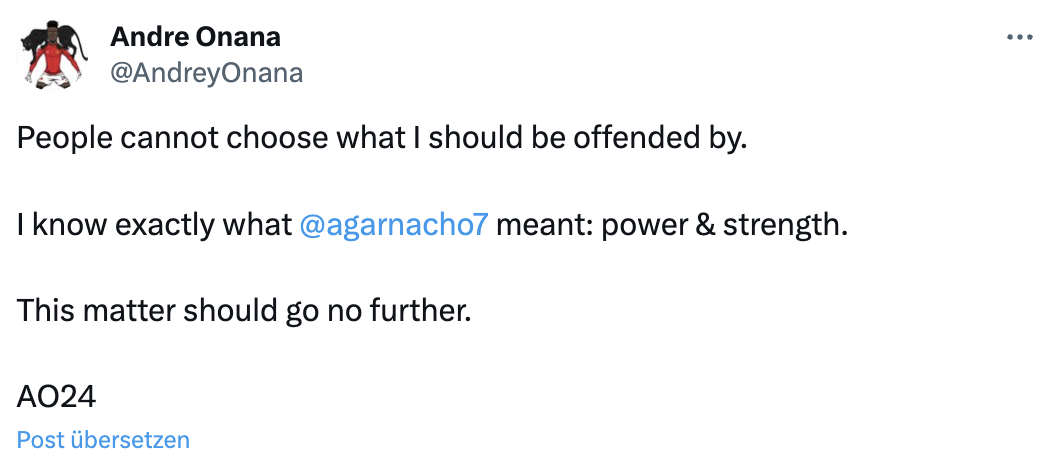
Task: Click the line 'This matter should go no further.'
Action: tap(243, 310)
